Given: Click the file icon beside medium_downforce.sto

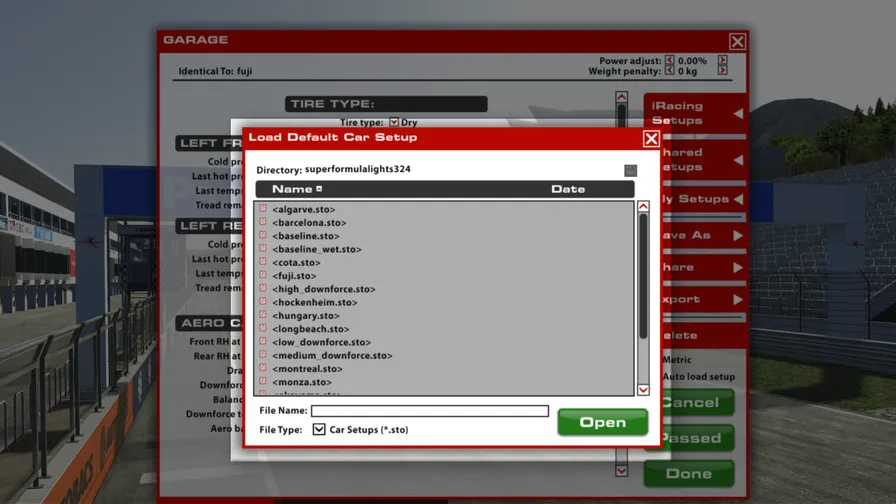Looking at the screenshot, I should [263, 354].
